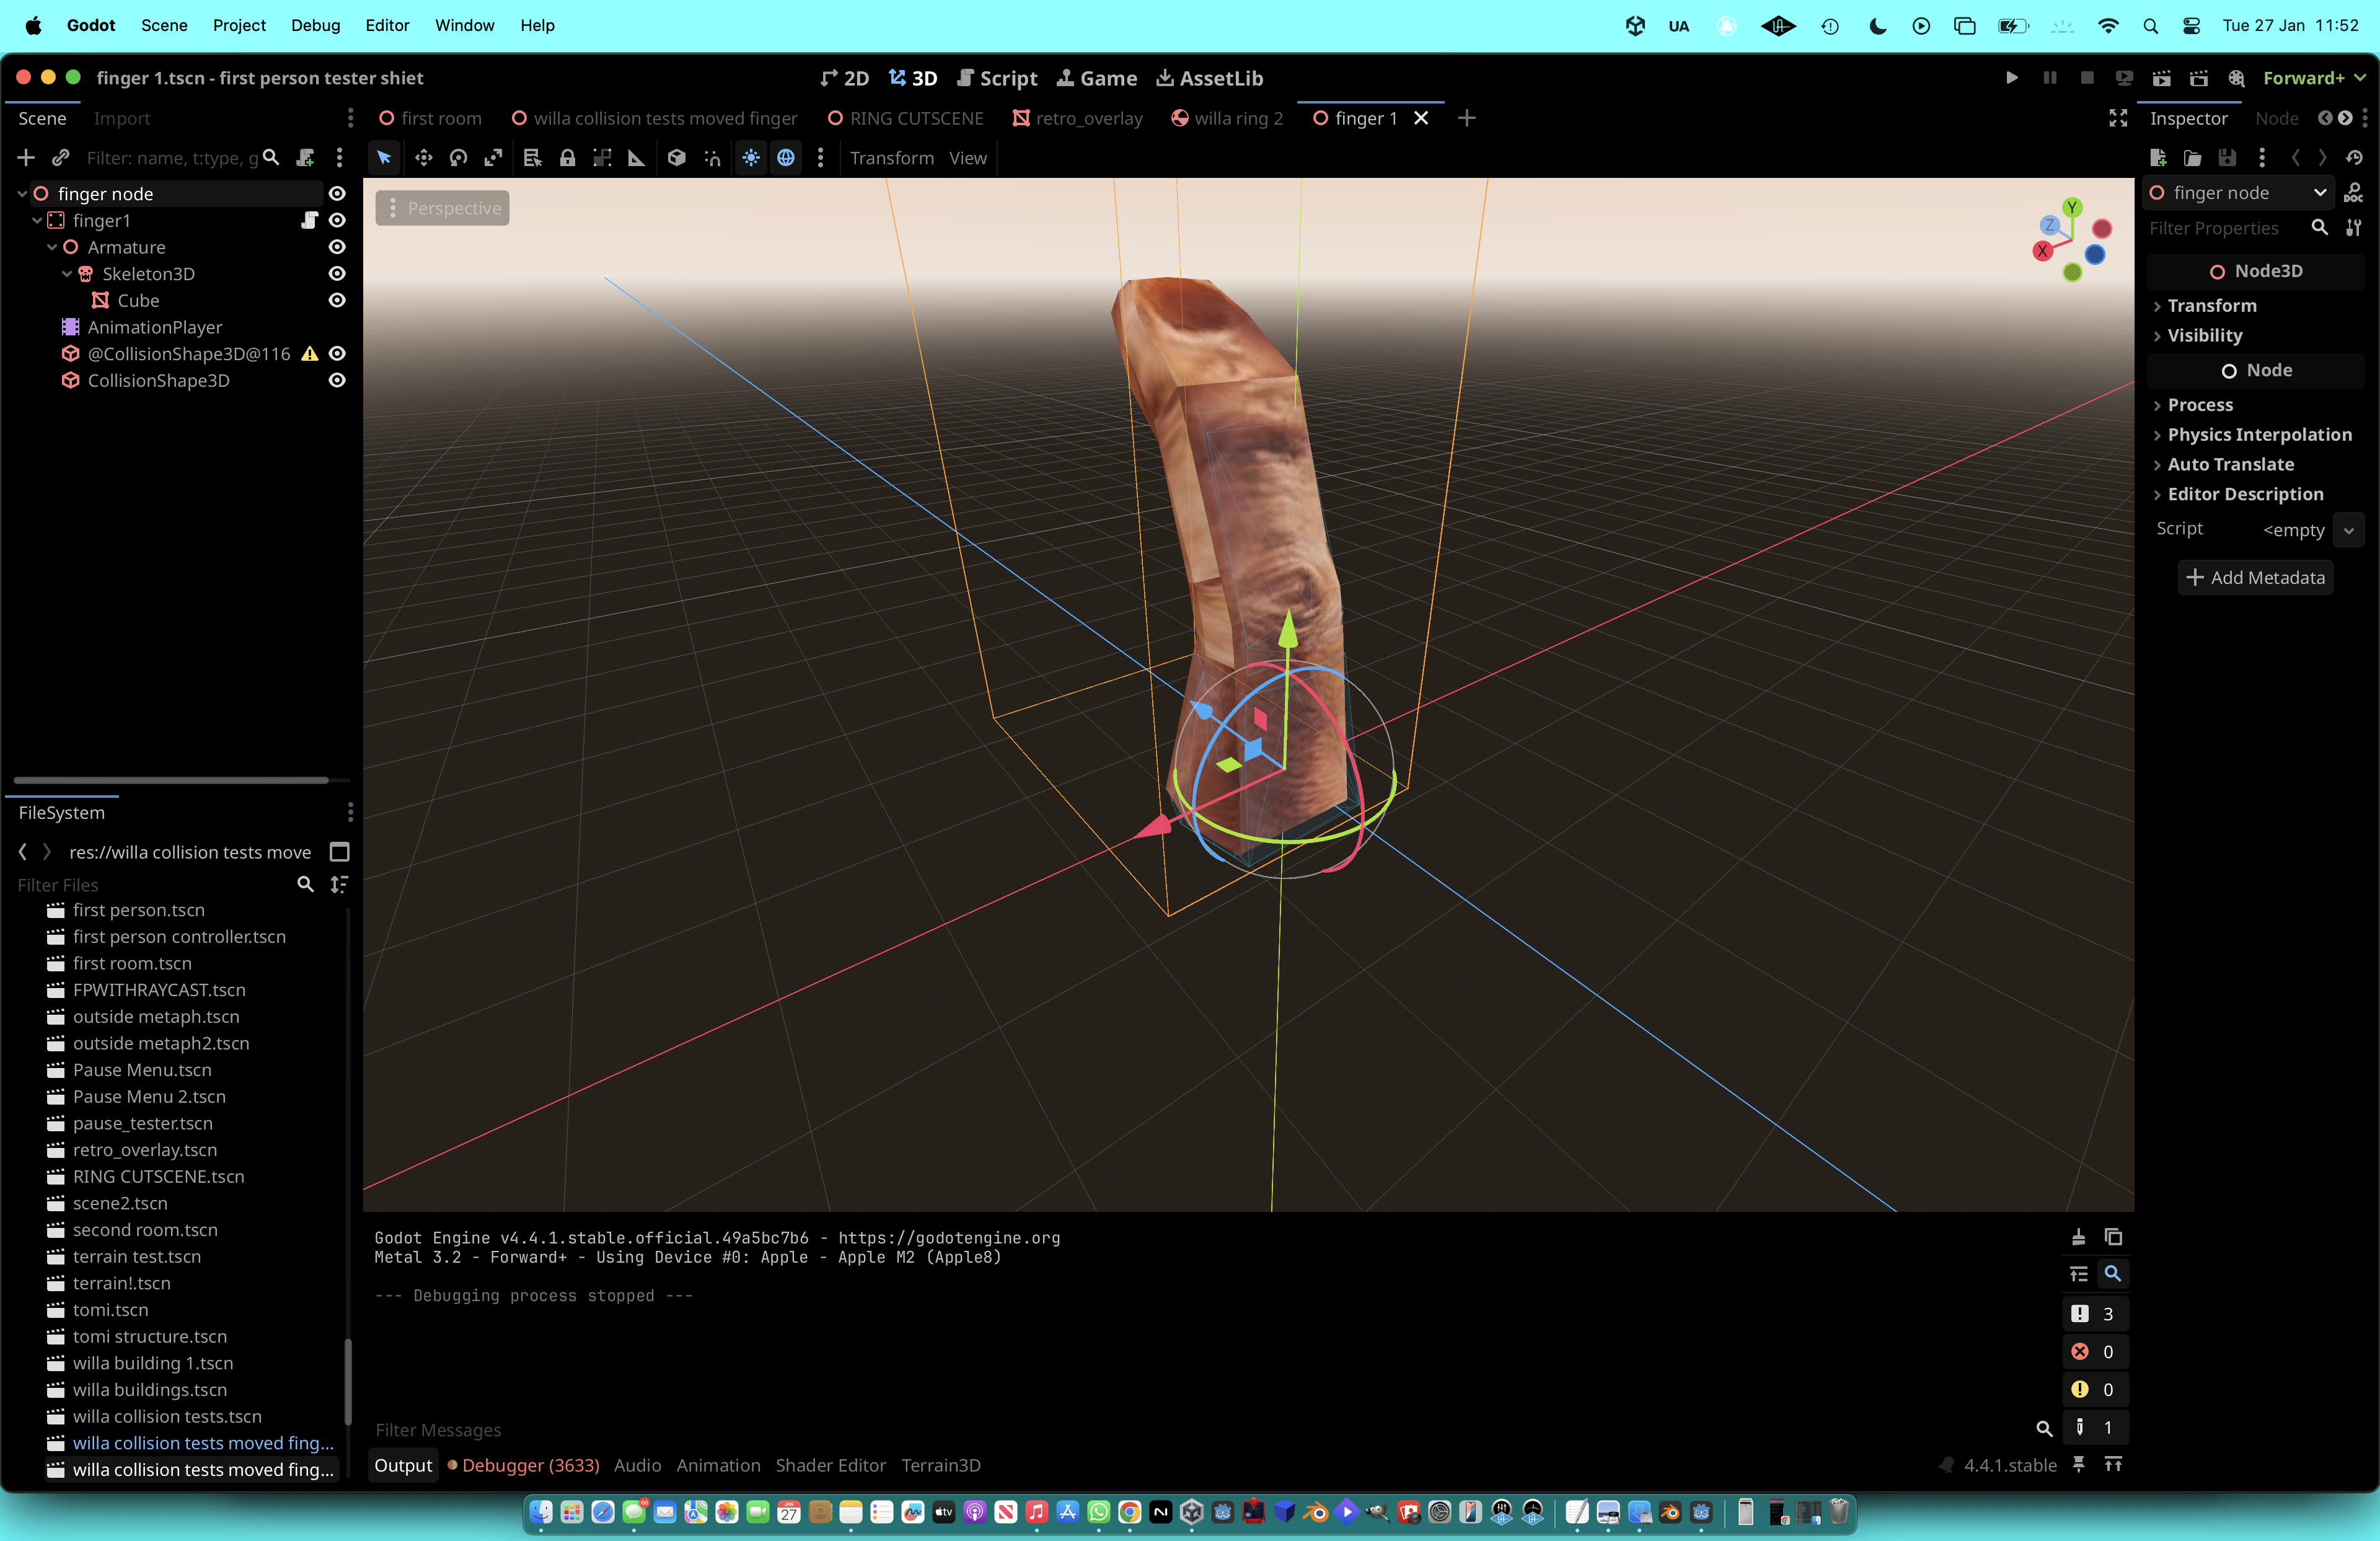Choose the Scale mode tool
This screenshot has height=1541, width=2380.
coord(493,158)
